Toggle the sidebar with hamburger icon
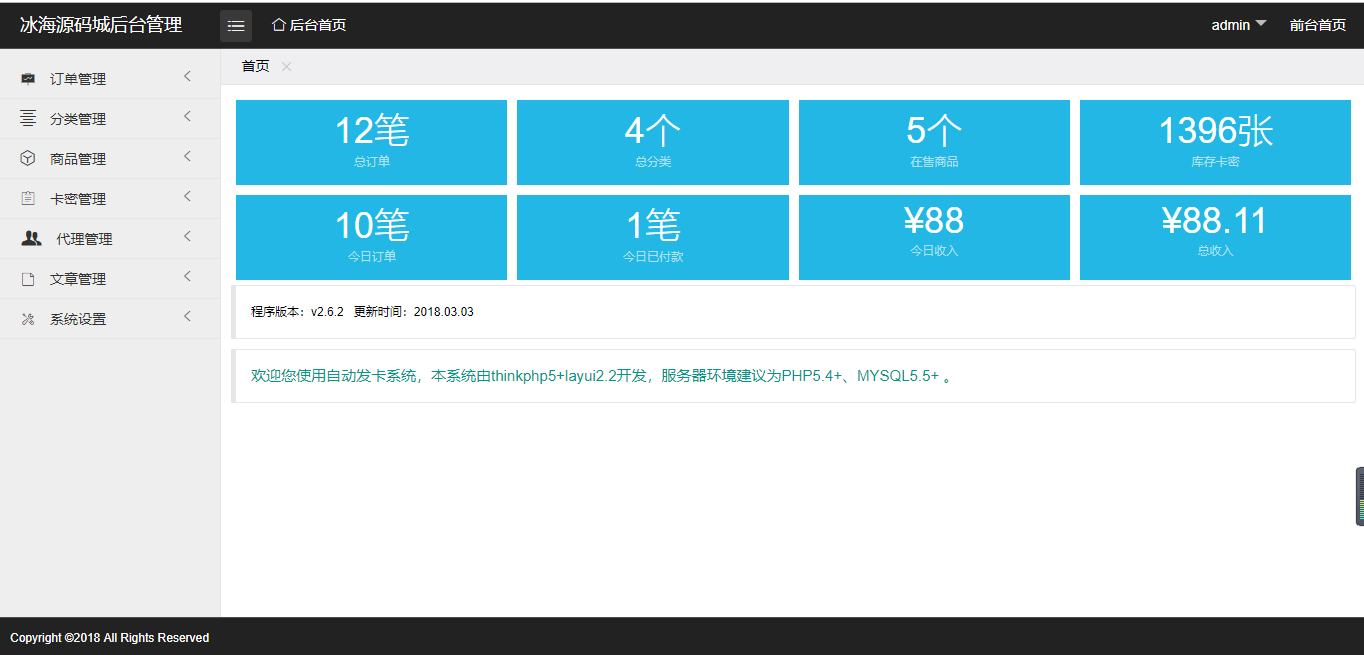1364x655 pixels. tap(236, 25)
